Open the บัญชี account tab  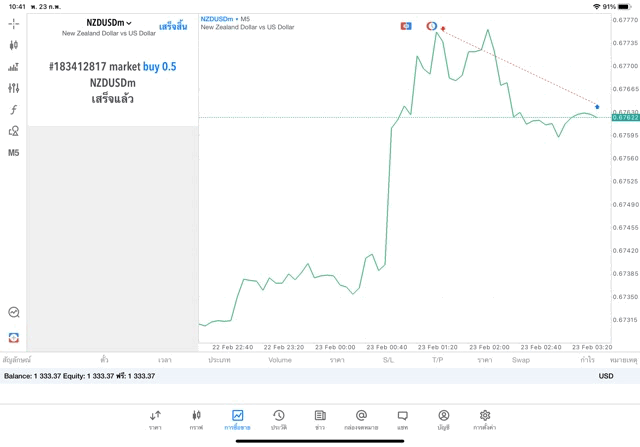[x=444, y=420]
